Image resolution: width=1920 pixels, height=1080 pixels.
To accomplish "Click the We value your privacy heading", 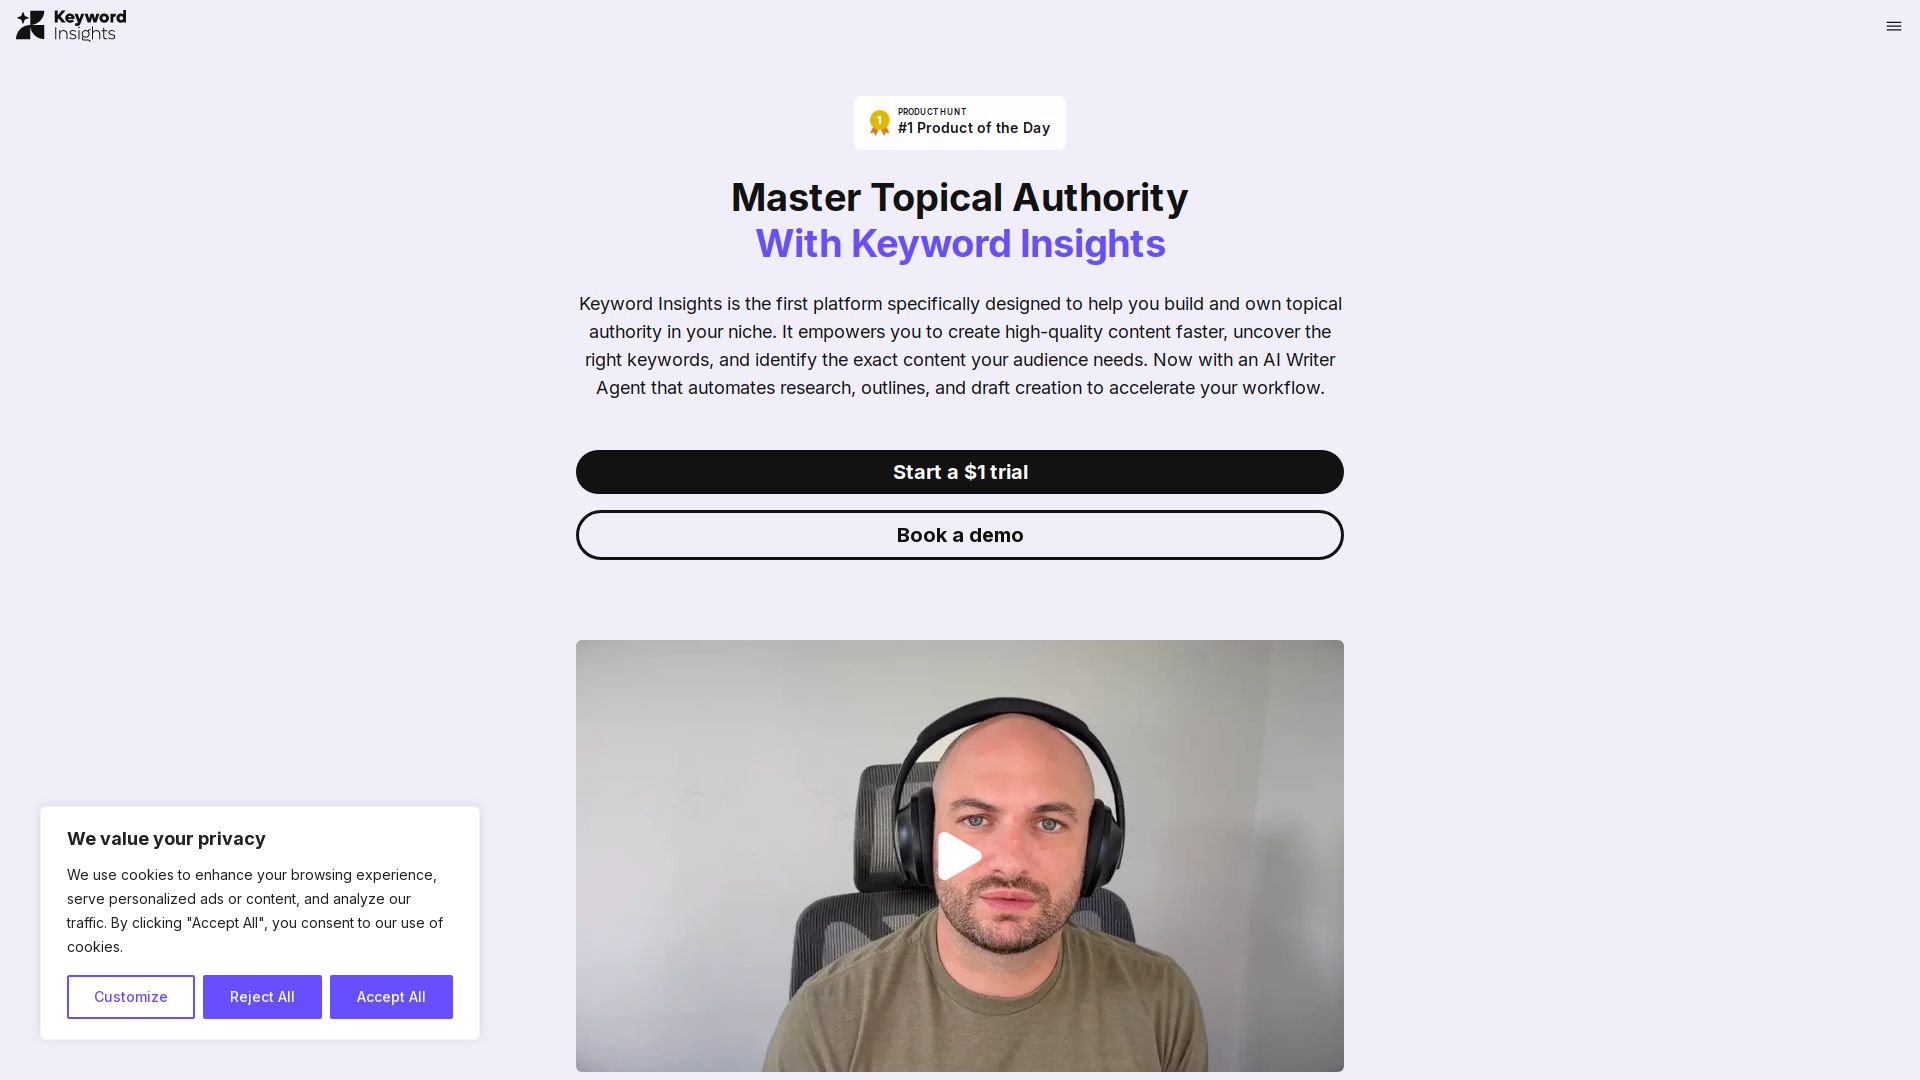I will pos(166,839).
